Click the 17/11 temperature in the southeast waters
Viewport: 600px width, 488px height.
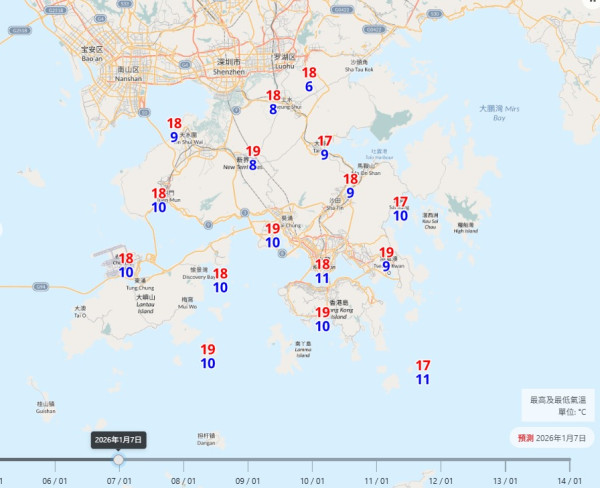(x=423, y=372)
